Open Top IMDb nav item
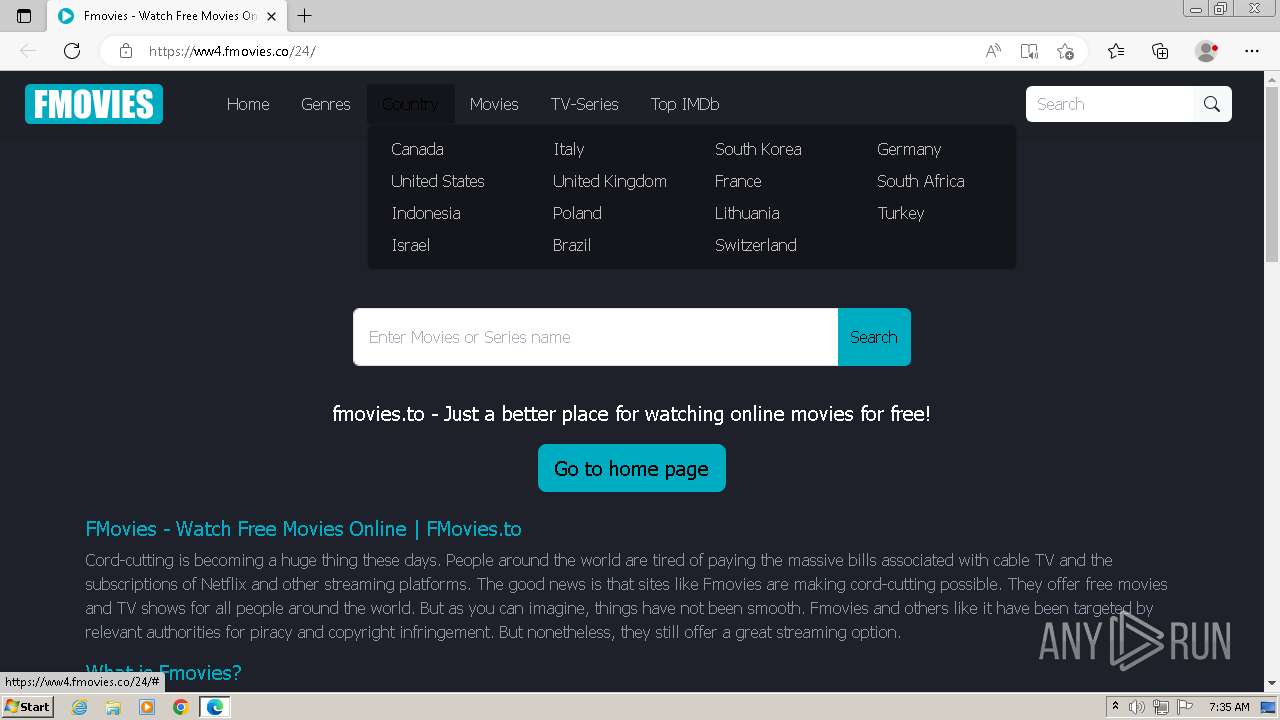 (x=685, y=104)
